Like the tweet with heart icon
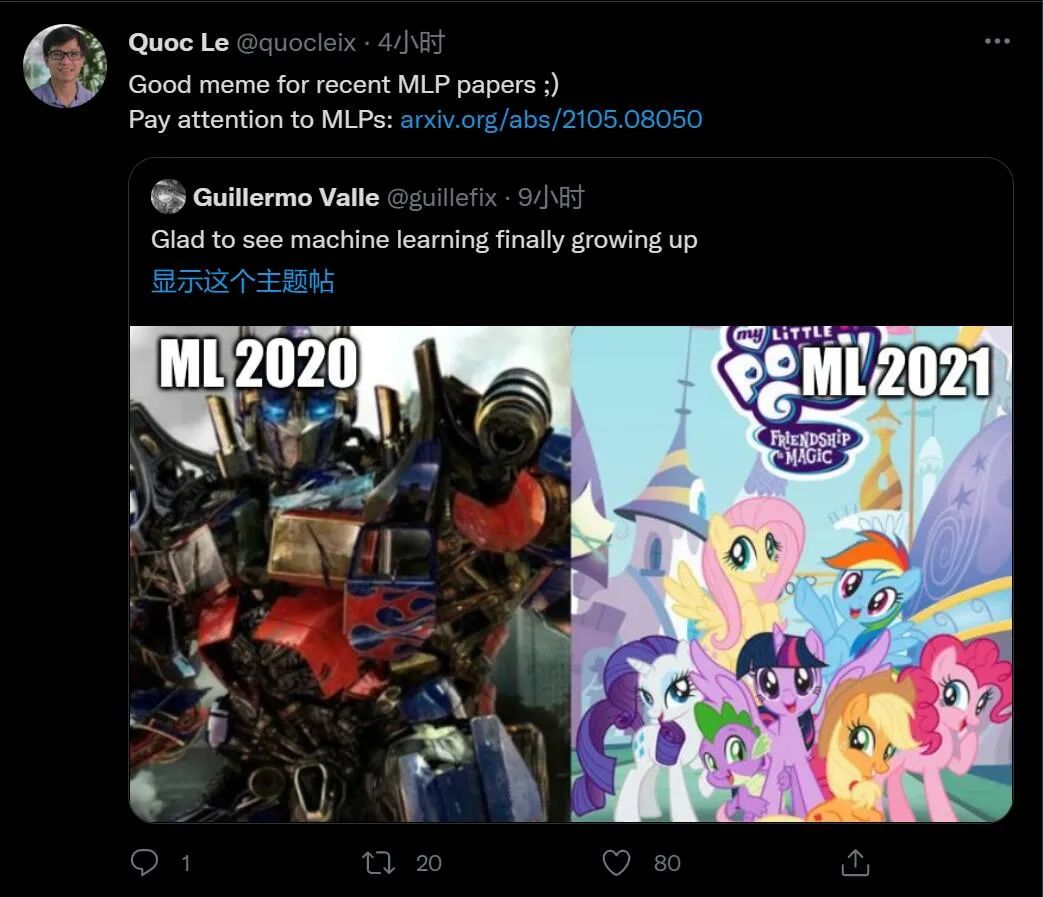 (617, 862)
